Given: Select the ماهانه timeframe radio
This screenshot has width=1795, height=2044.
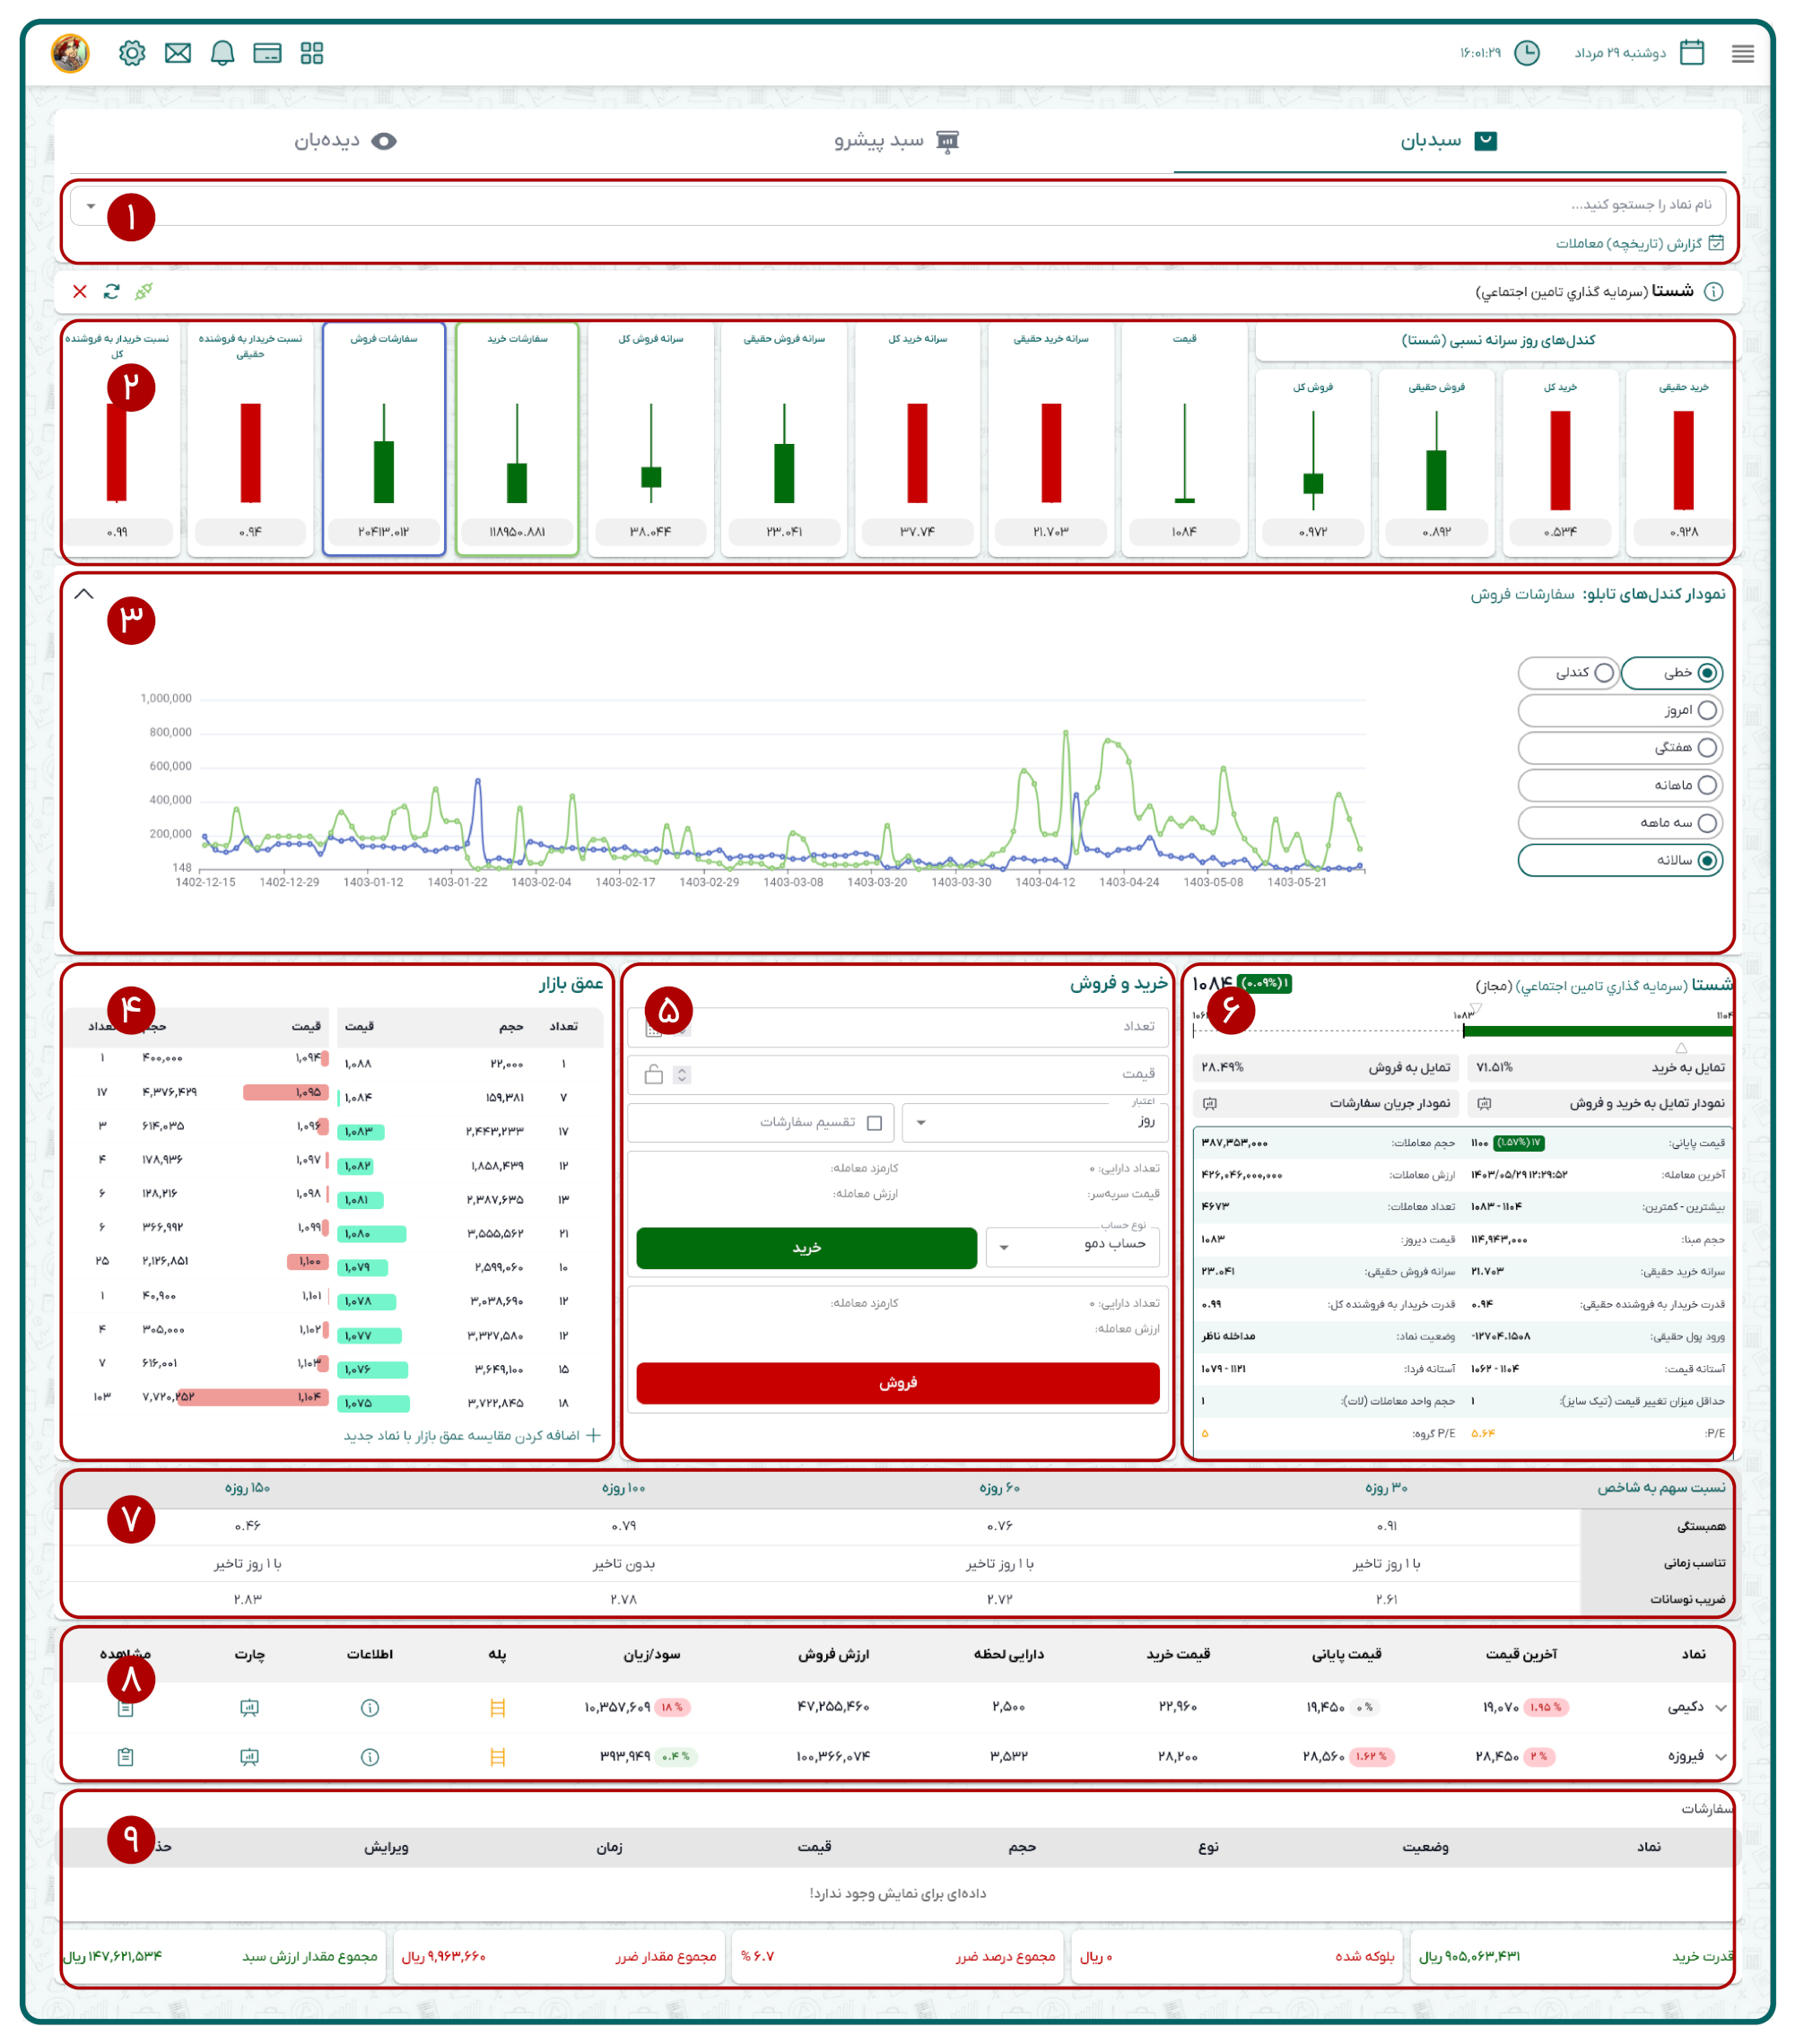Looking at the screenshot, I should coord(1707,785).
